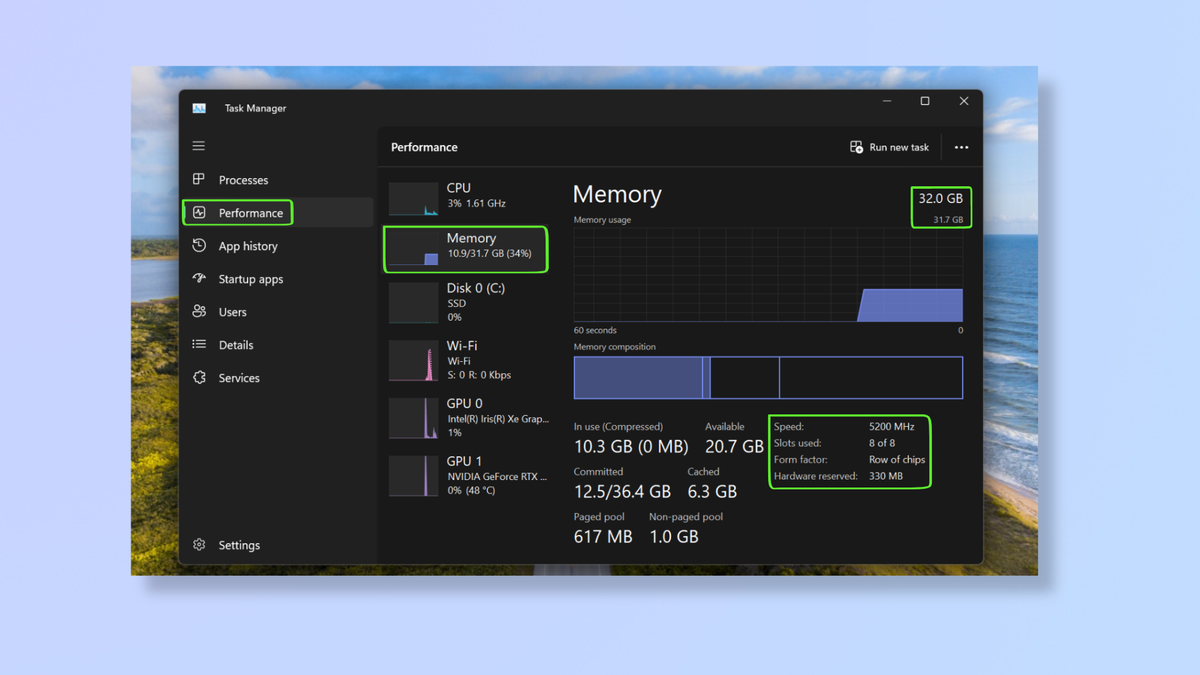Go to the Services page
The image size is (1200, 675).
pos(278,378)
